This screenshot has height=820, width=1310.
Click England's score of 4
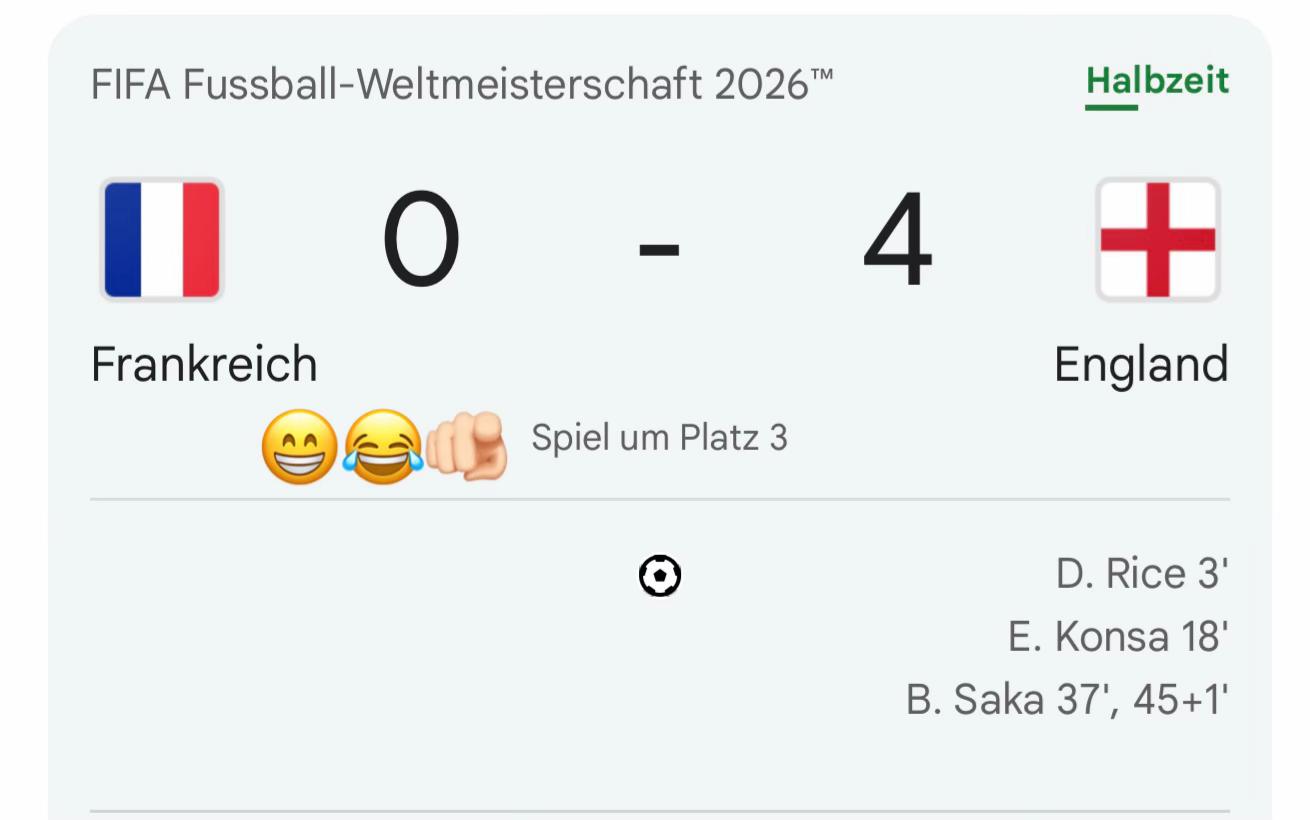898,241
